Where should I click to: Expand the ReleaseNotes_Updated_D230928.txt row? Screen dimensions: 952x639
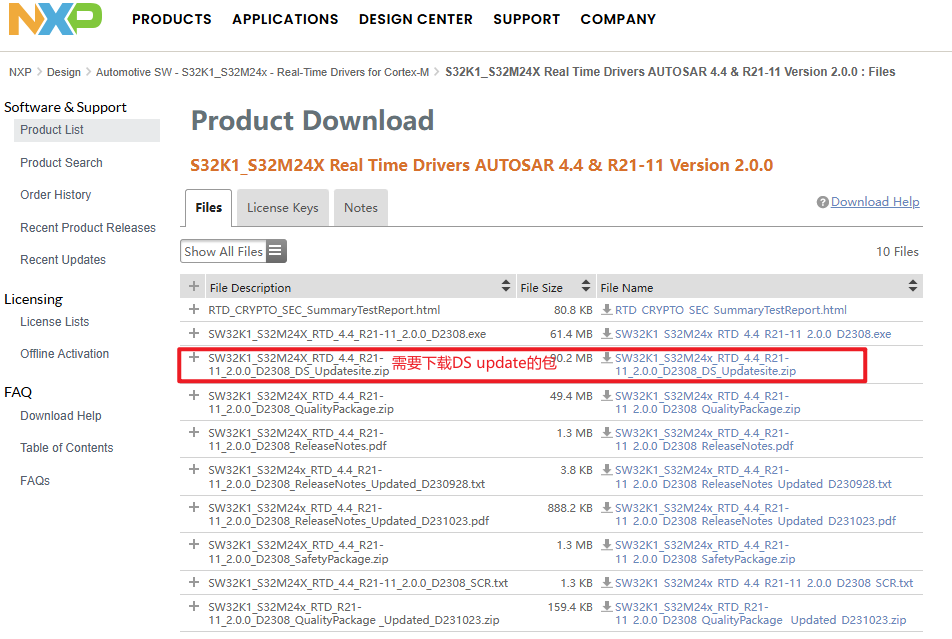coord(194,469)
